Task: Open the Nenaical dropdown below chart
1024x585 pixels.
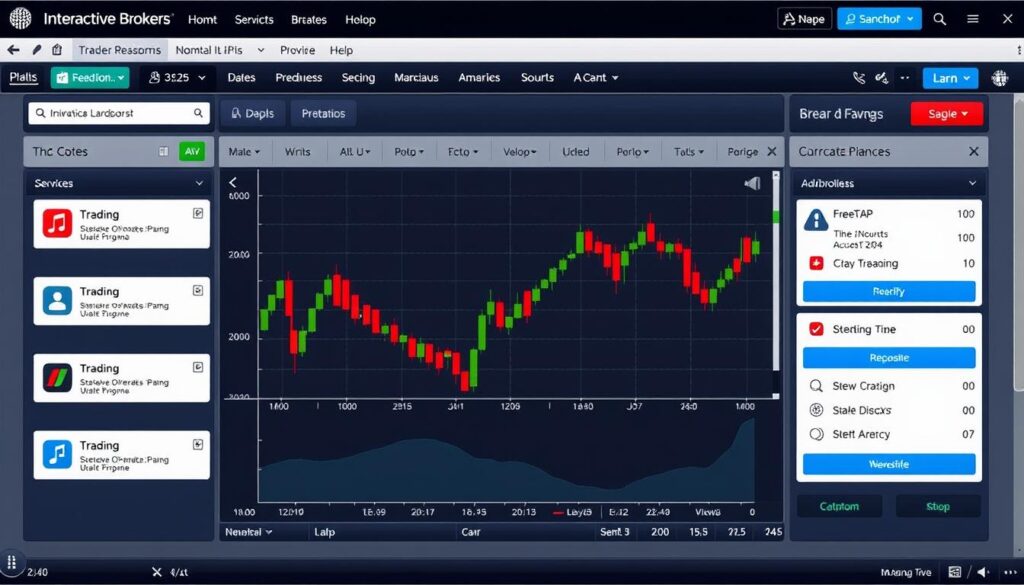Action: point(248,532)
